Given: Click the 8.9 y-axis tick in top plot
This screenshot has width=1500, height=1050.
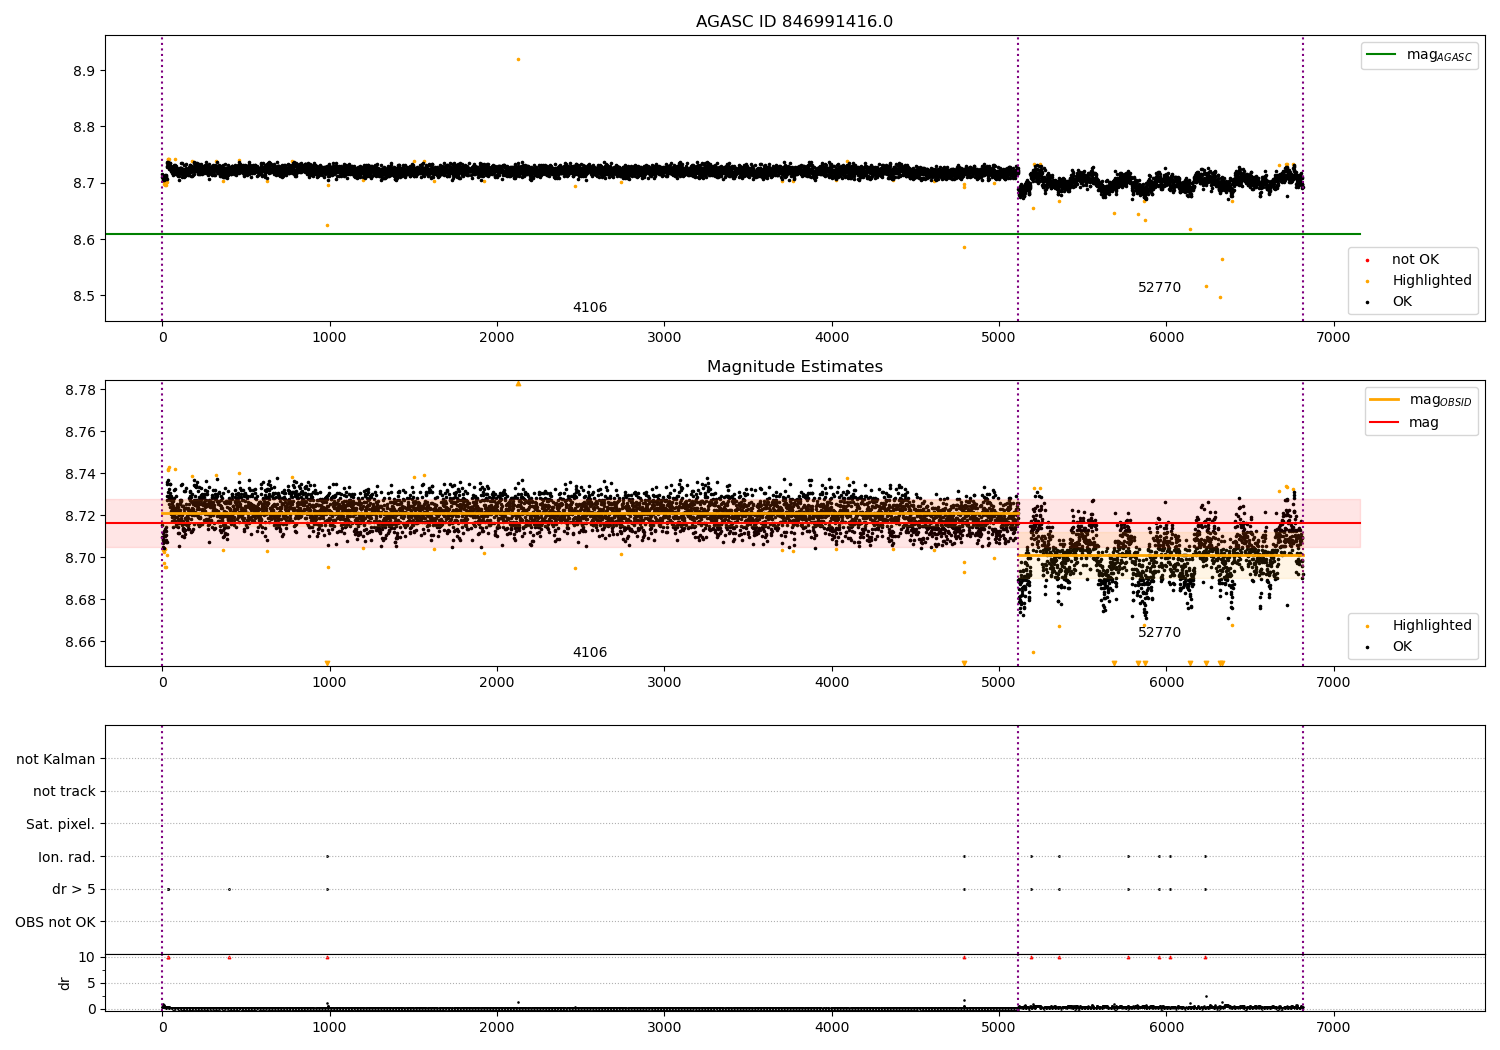Looking at the screenshot, I should point(84,71).
